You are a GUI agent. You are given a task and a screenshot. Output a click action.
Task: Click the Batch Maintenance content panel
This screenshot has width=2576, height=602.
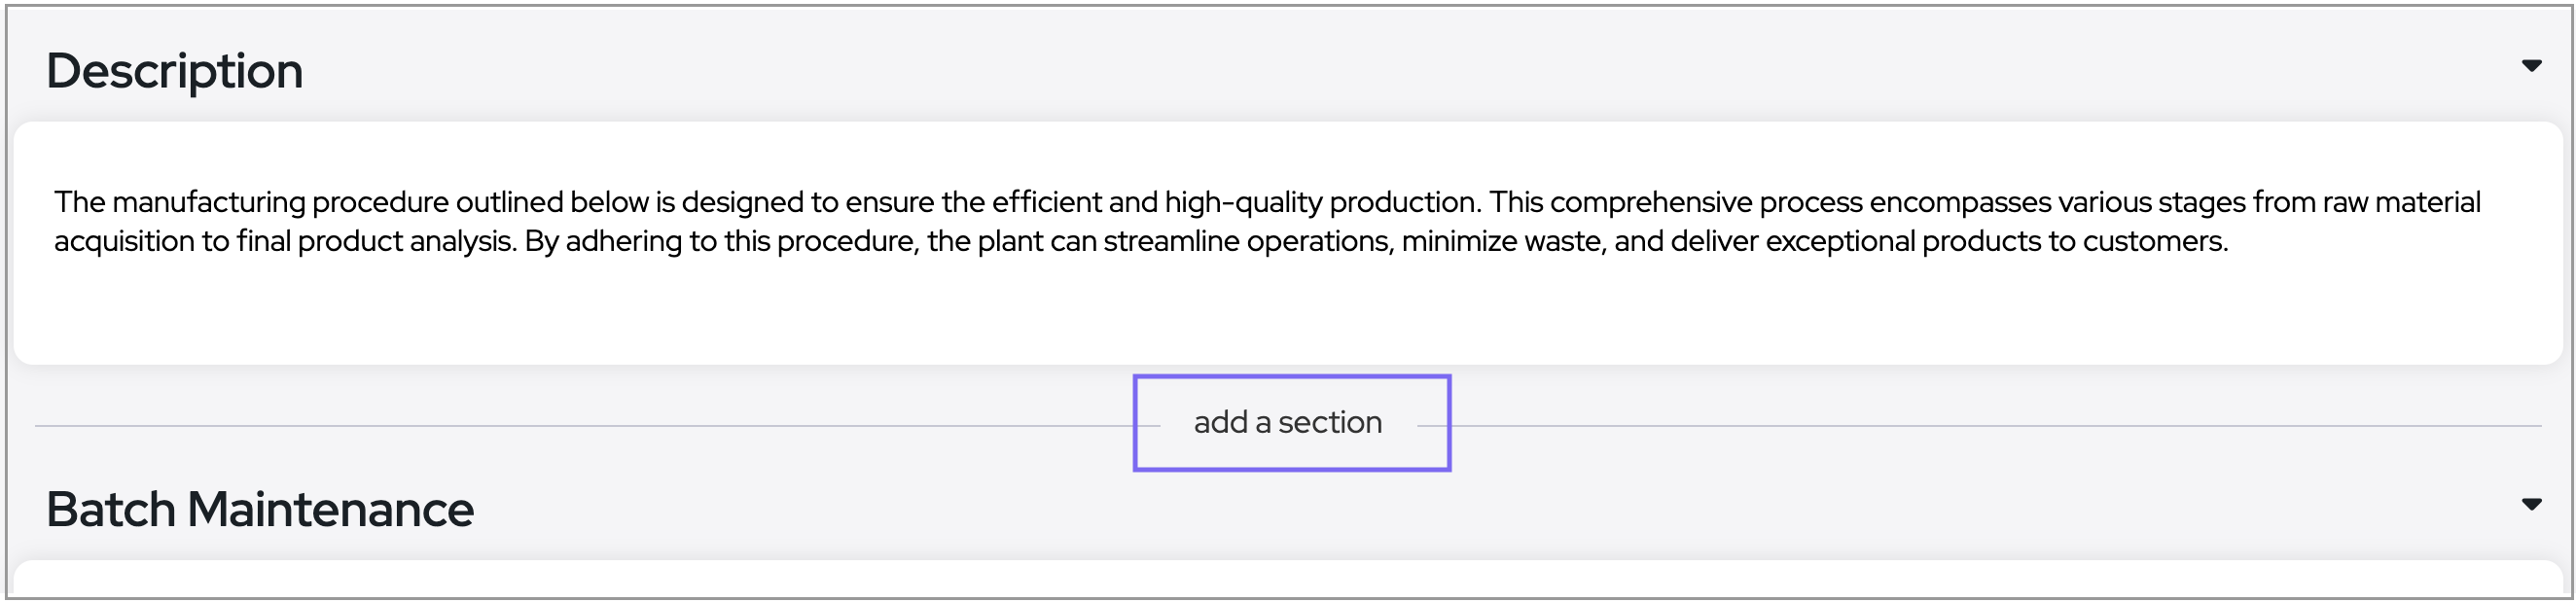[x=1288, y=580]
